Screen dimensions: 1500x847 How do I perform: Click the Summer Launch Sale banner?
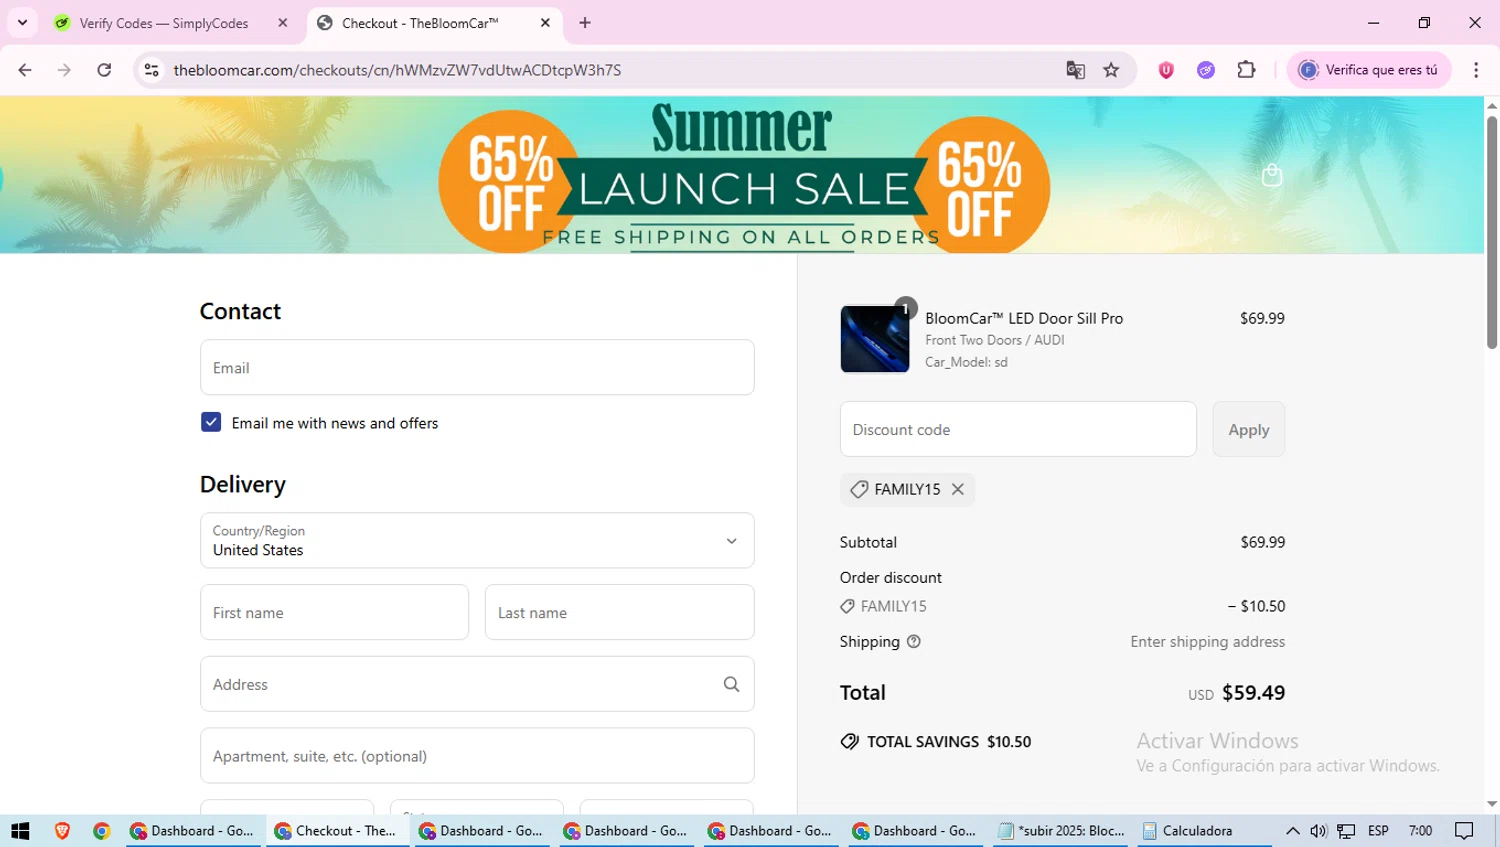[x=742, y=176]
